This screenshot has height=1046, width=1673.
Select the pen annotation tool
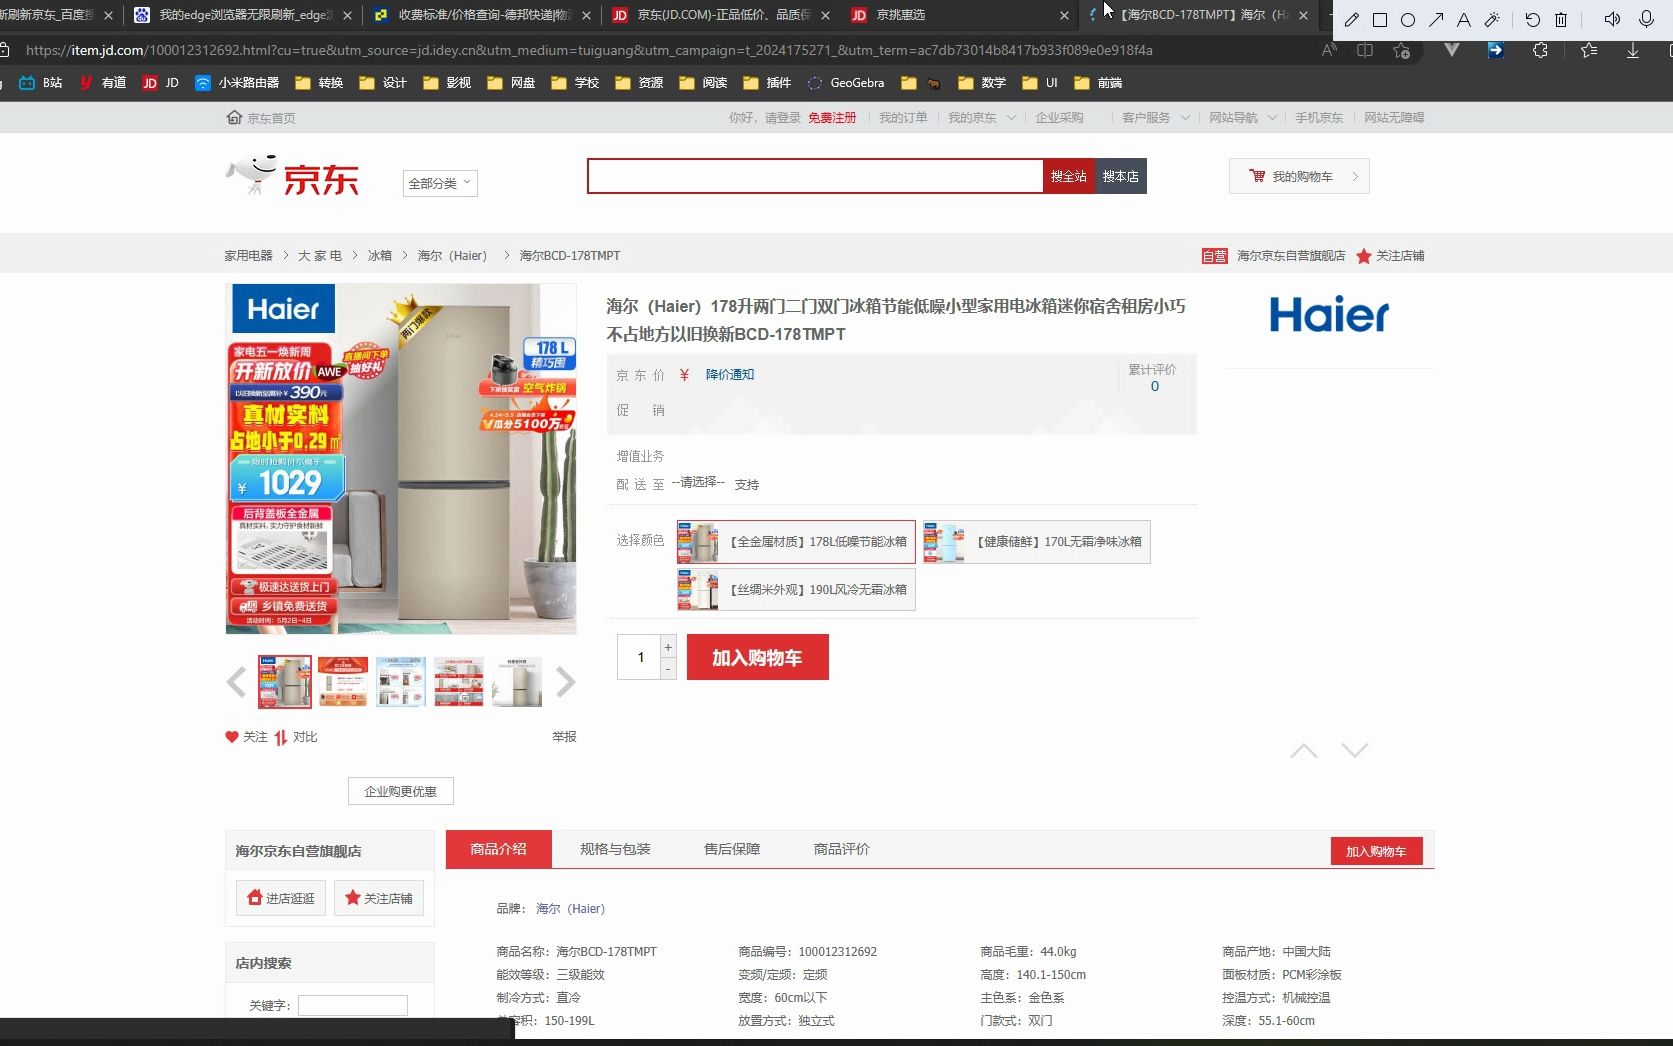click(1352, 19)
